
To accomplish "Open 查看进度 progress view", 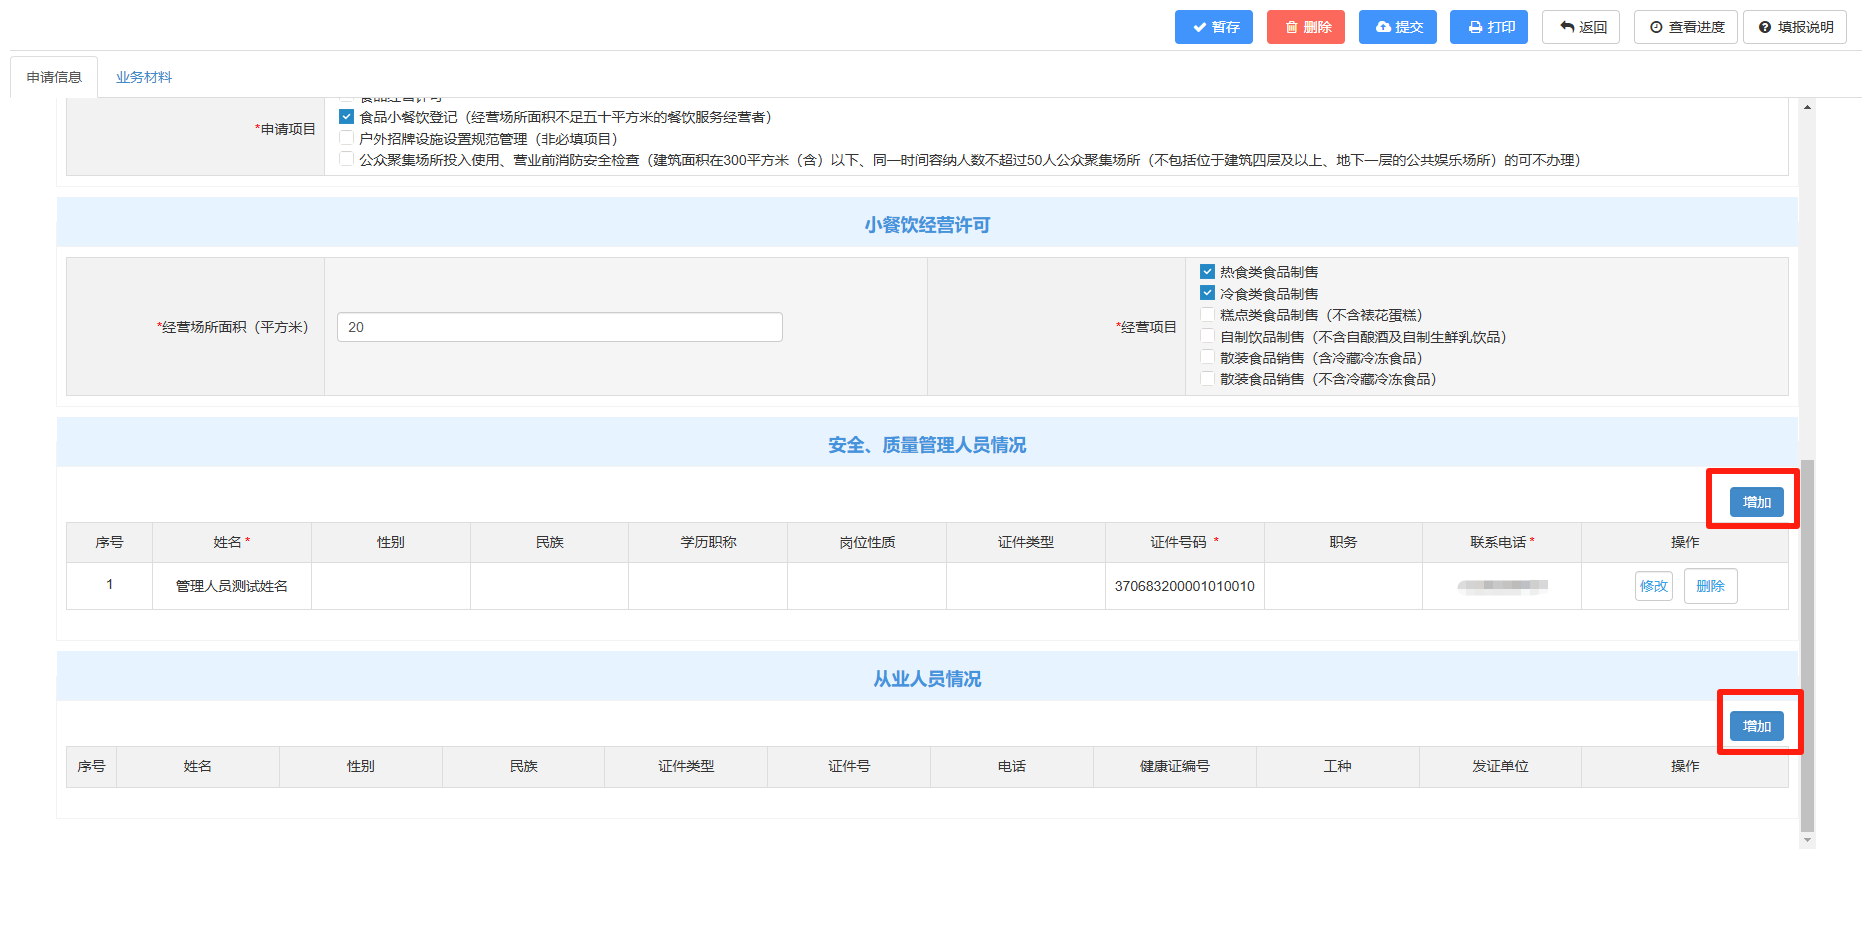I will coord(1685,27).
